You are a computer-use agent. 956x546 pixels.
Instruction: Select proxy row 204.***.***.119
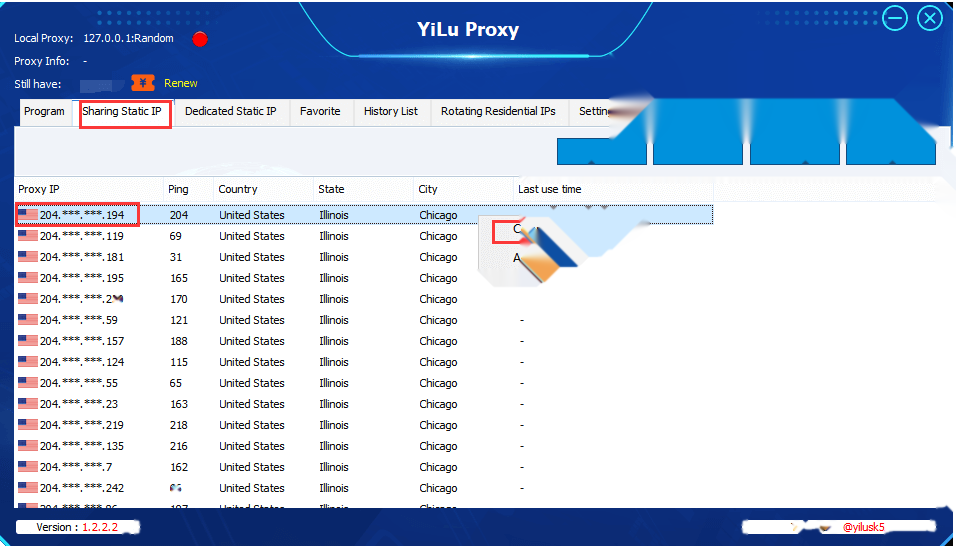coord(364,236)
